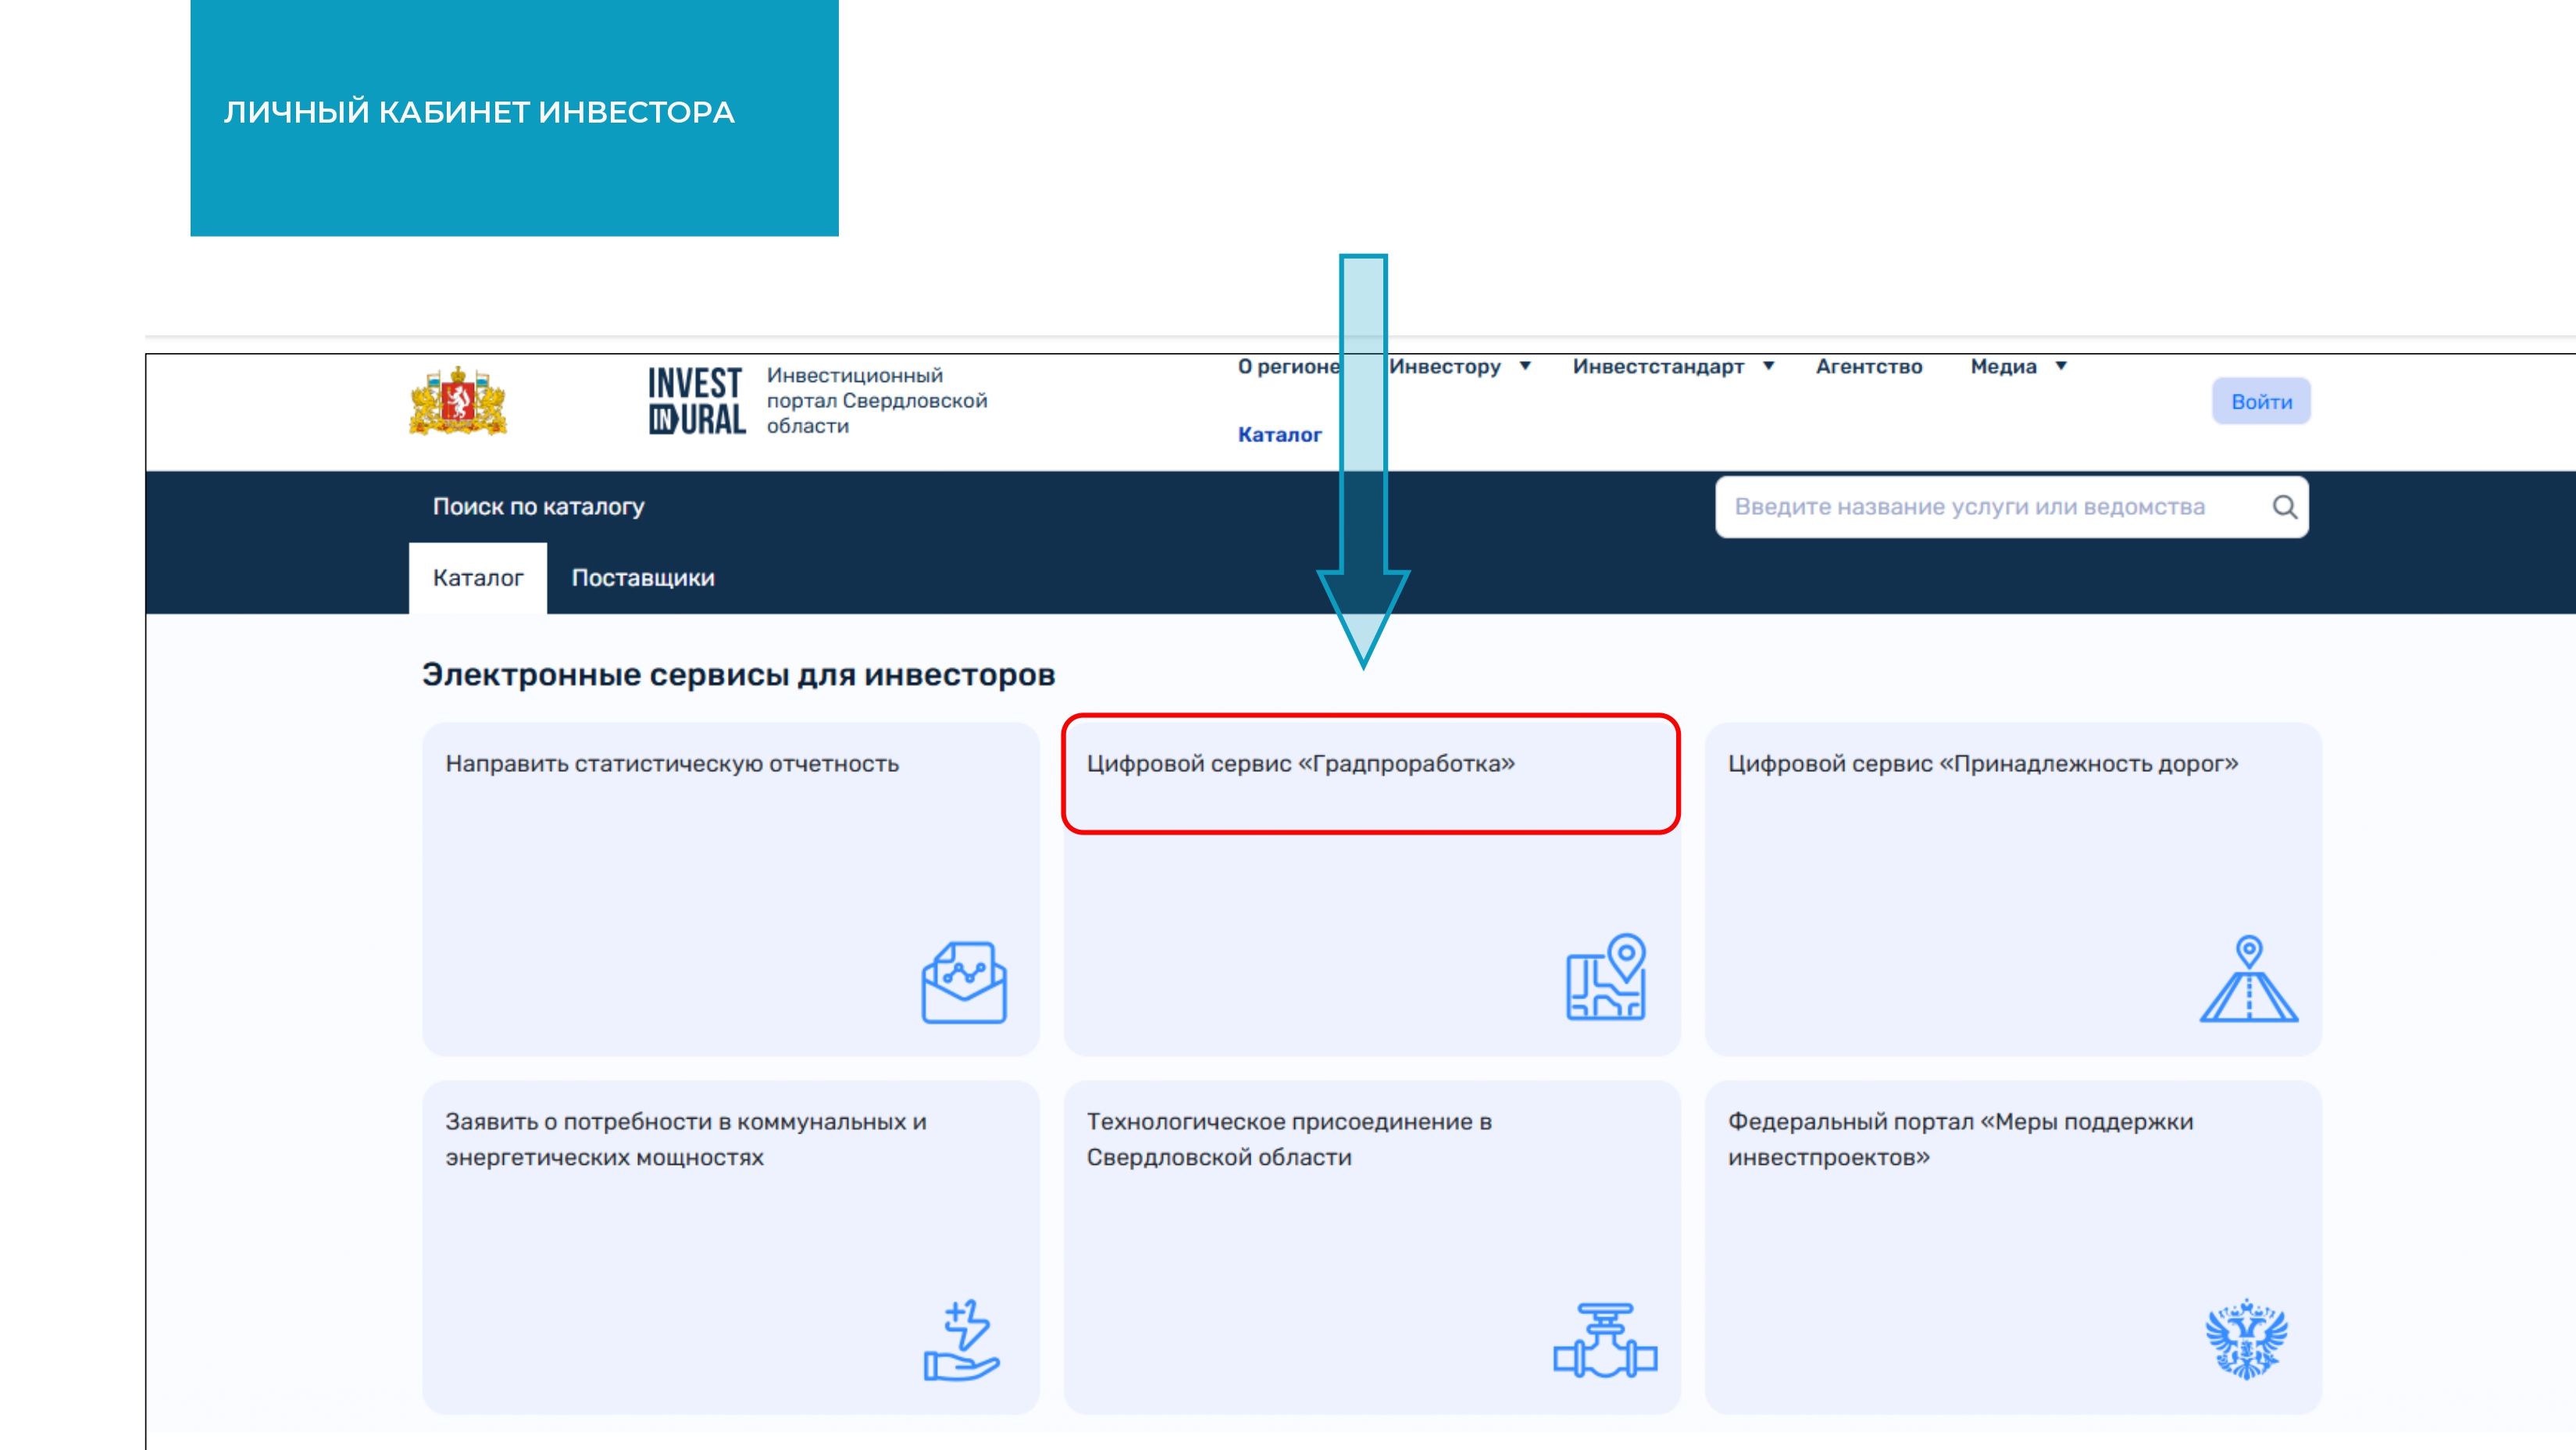Expand the Инвестстандарт dropdown menu

(1672, 366)
